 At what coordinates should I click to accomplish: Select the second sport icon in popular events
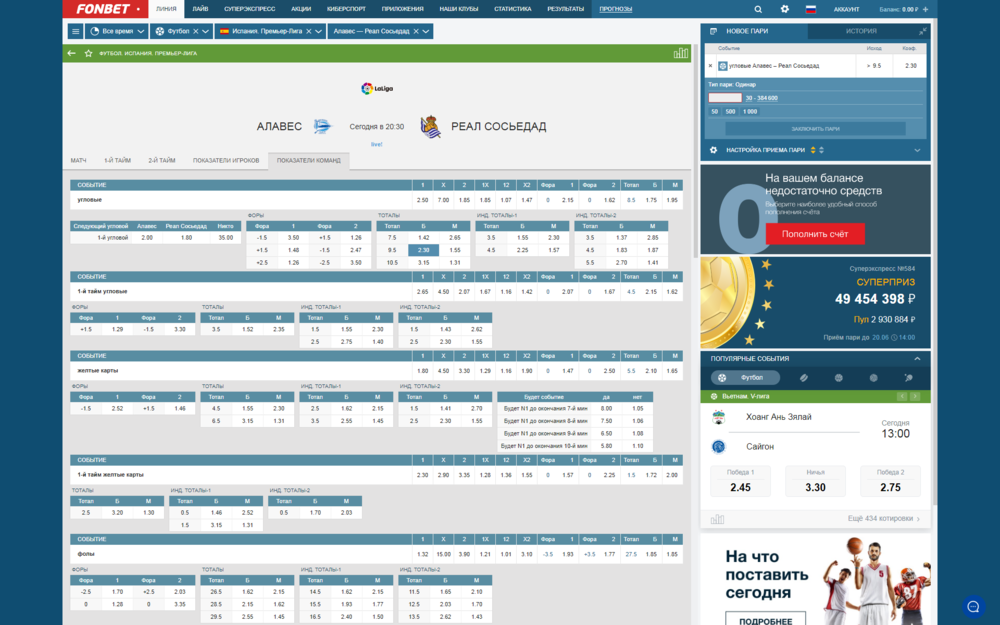(804, 378)
